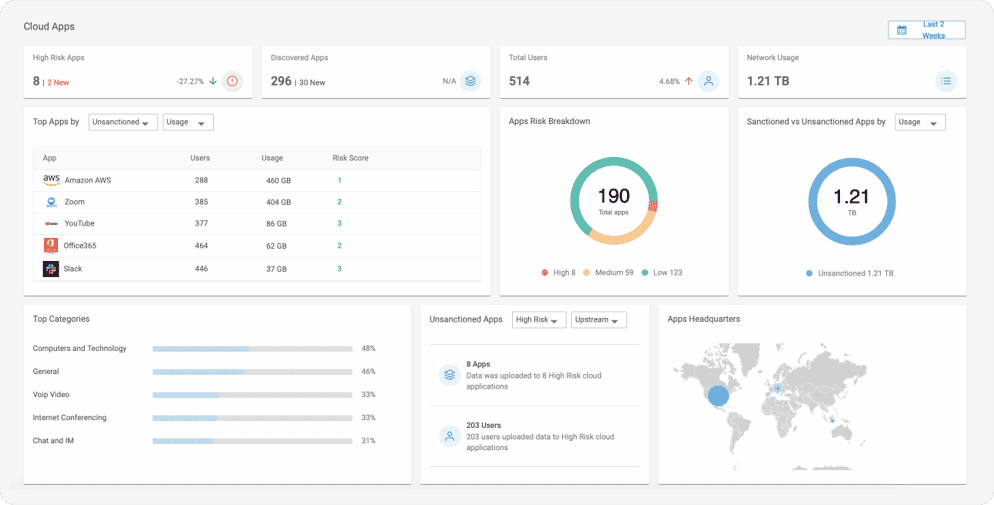Screen dimensions: 994x505
Task: Click the Slack app icon
Action: point(51,269)
